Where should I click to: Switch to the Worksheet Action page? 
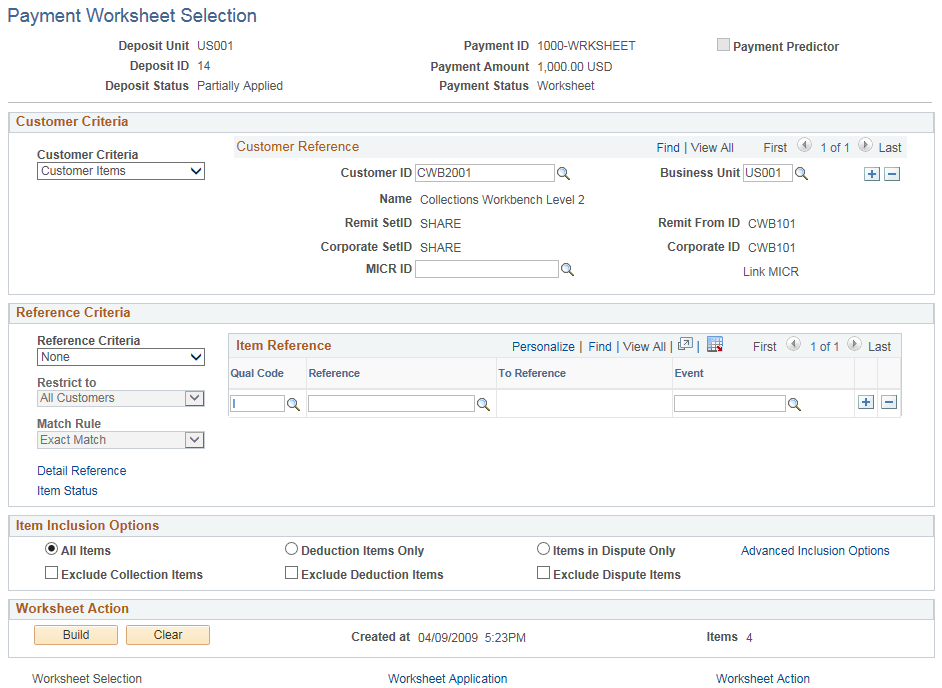(x=762, y=679)
